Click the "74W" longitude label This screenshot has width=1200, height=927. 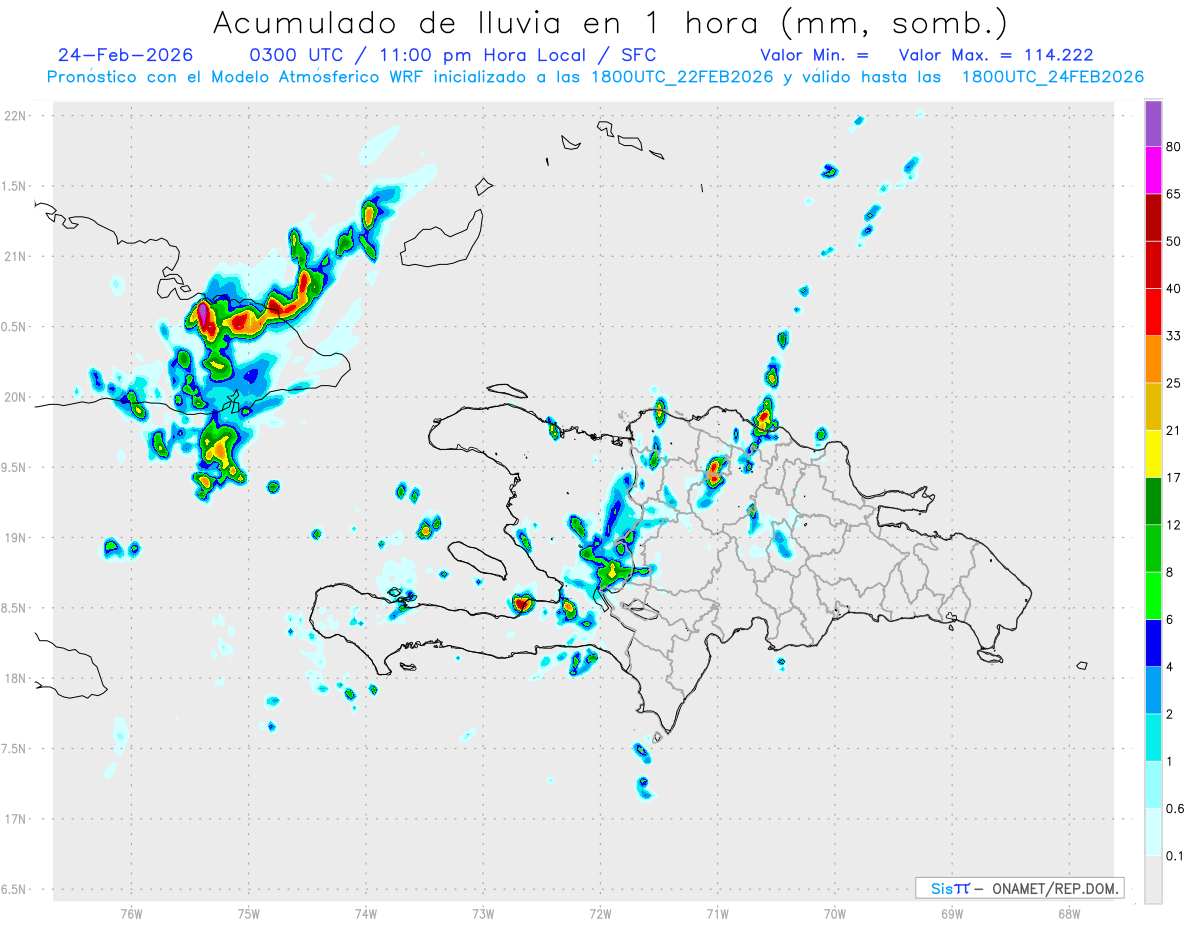[366, 913]
